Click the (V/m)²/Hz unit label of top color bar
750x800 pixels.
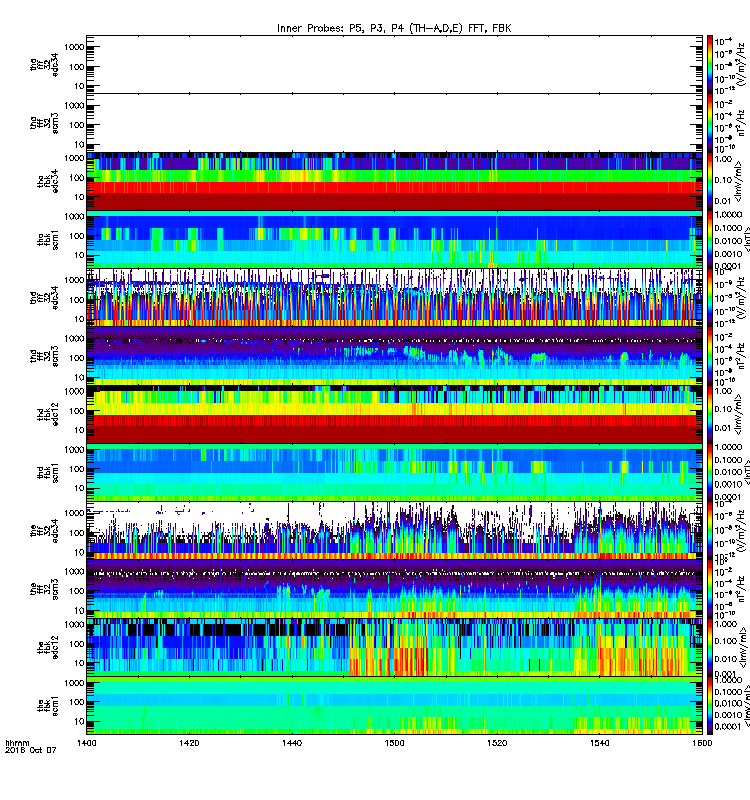741,64
